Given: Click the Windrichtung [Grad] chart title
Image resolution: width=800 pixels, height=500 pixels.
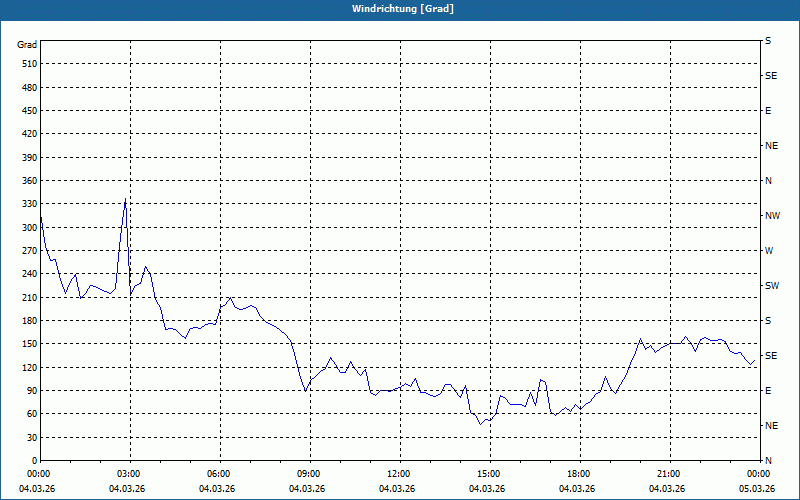Looking at the screenshot, I should (399, 9).
